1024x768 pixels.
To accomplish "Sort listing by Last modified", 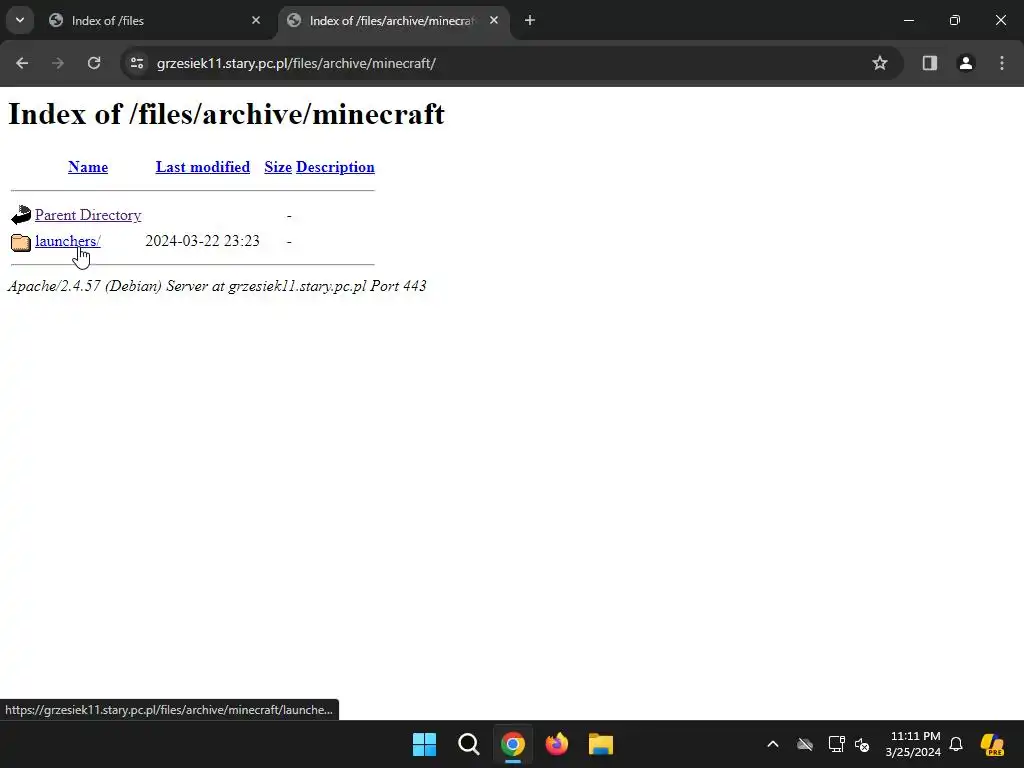I will (202, 167).
